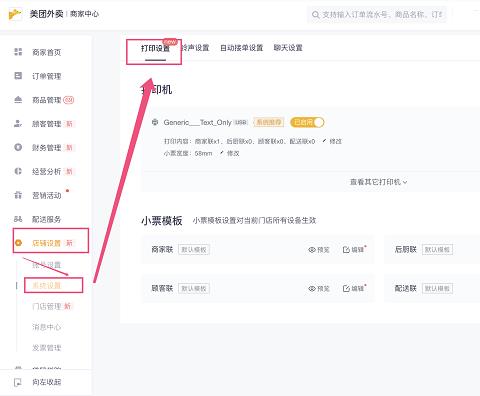Viewport: 480px width, 396px height.
Task: Click the 后厨联 template label
Action: click(x=406, y=249)
